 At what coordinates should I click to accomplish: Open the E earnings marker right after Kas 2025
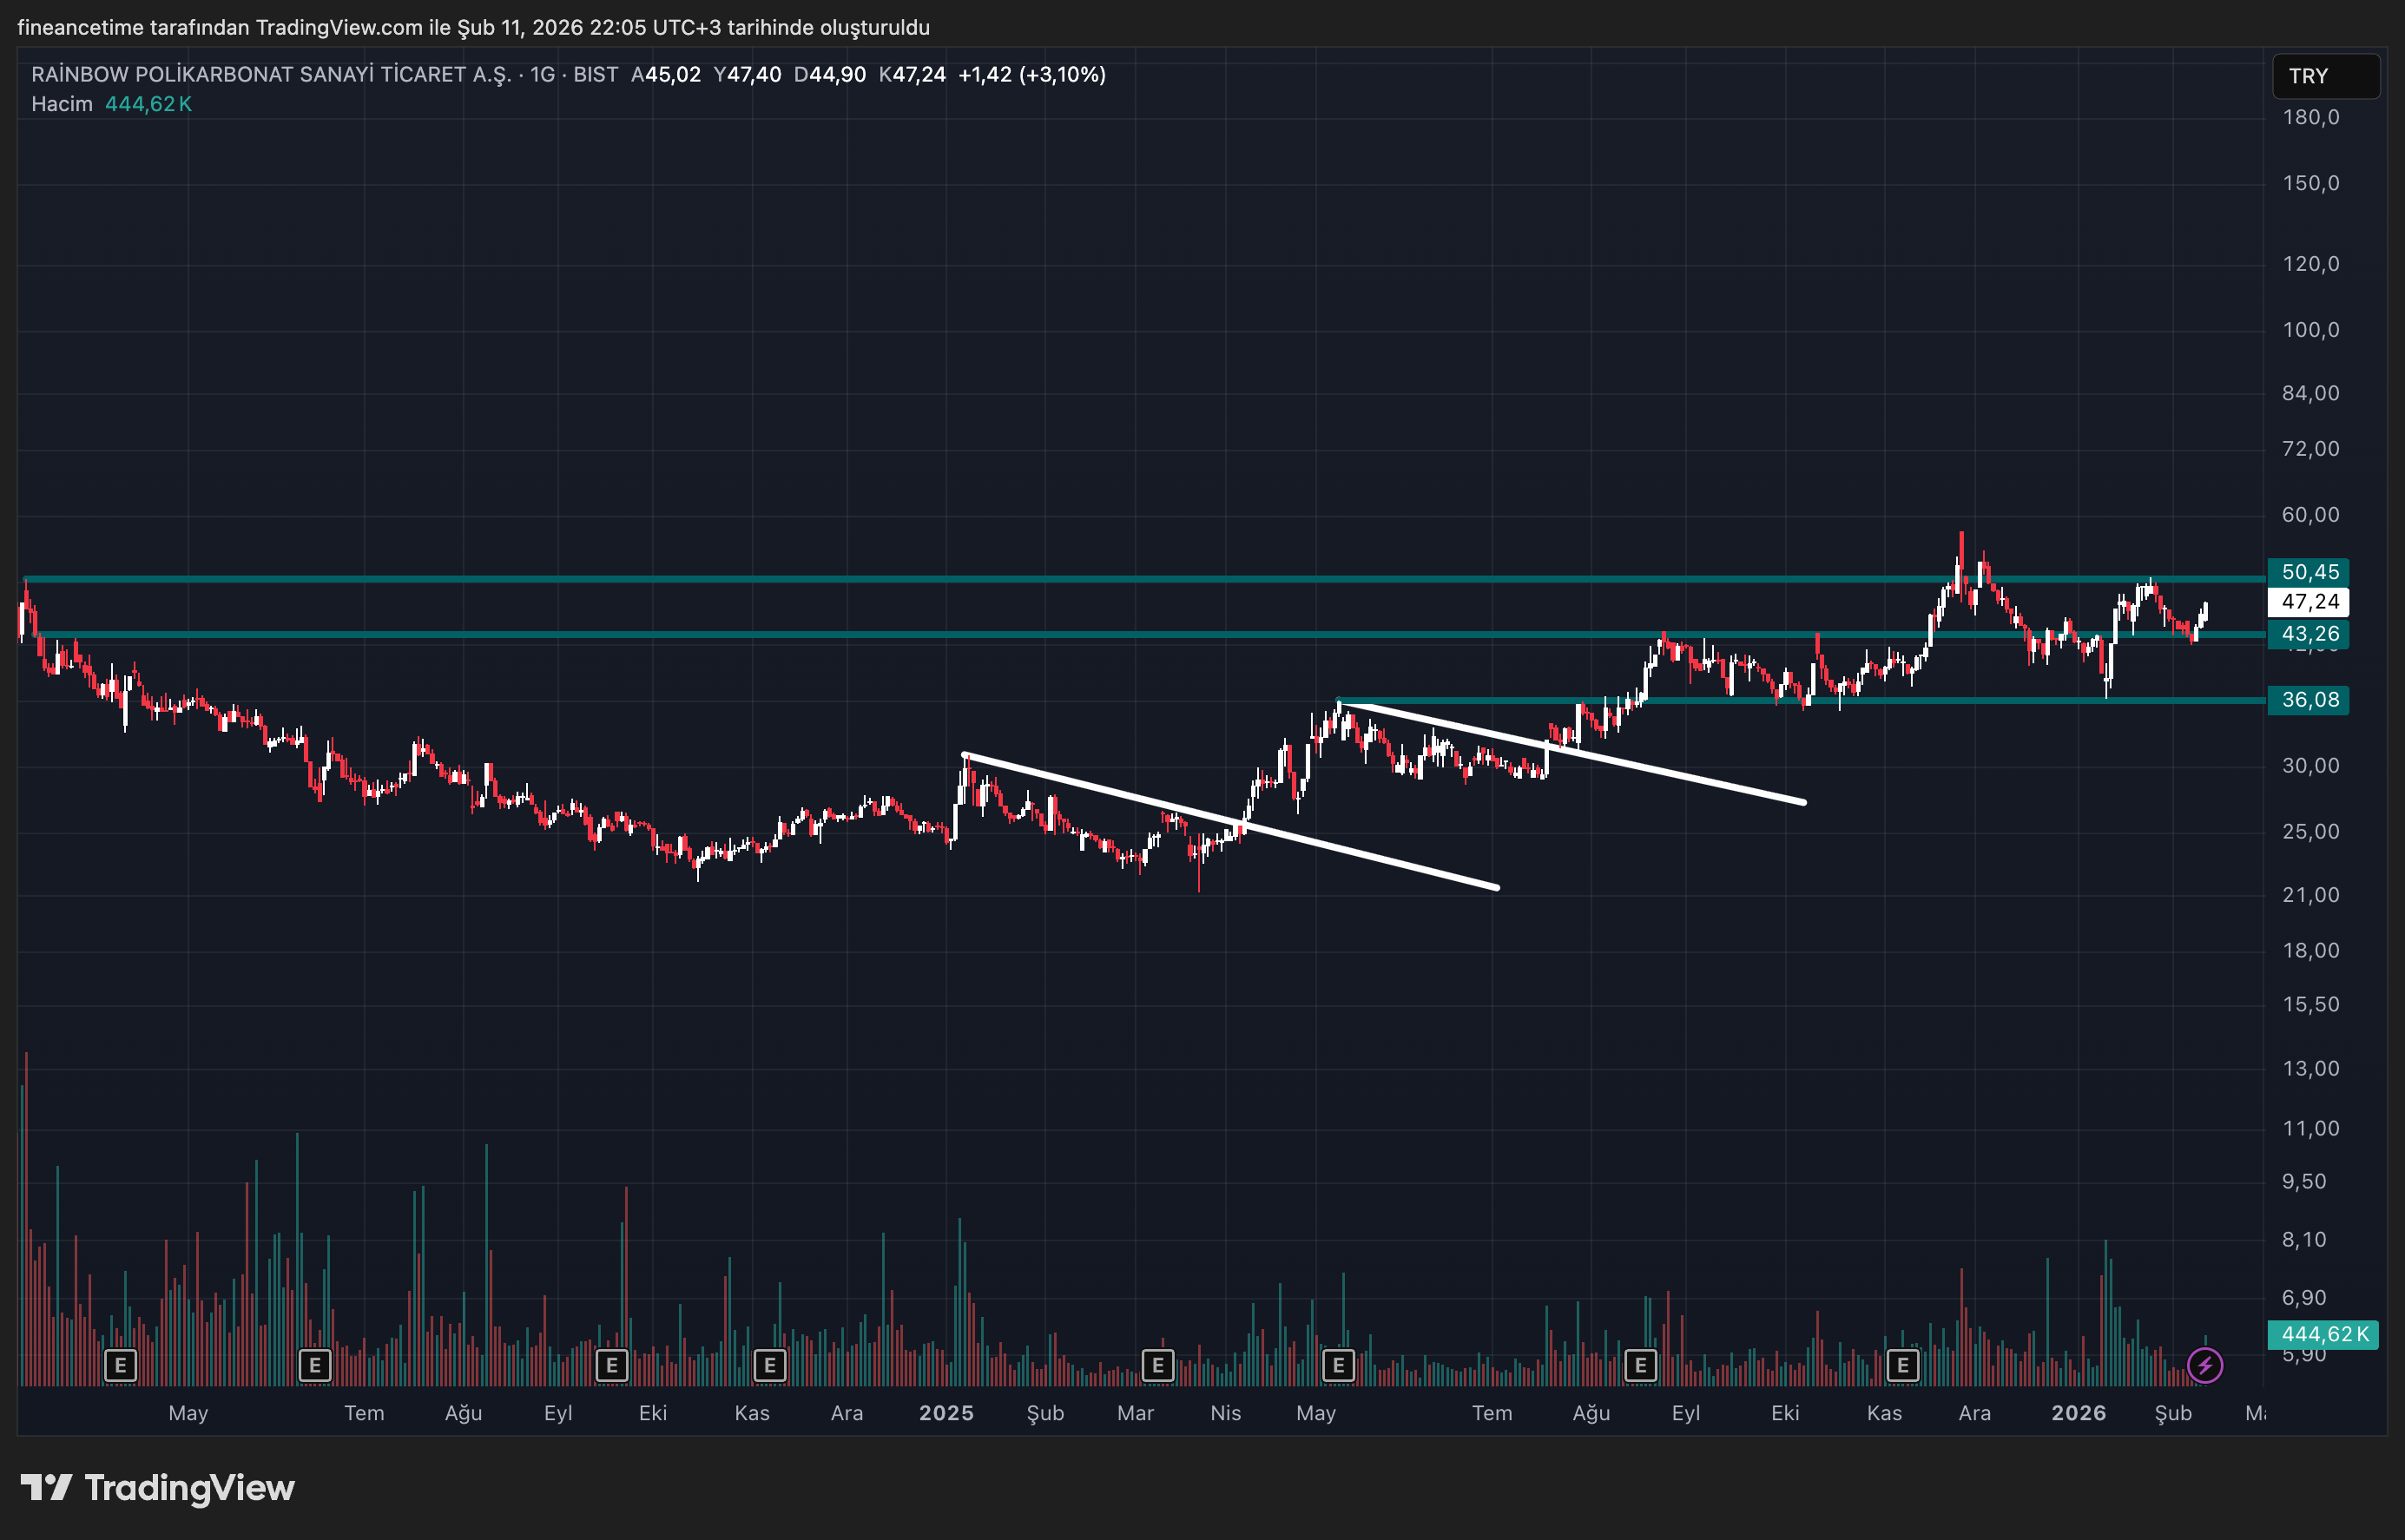pos(1902,1365)
